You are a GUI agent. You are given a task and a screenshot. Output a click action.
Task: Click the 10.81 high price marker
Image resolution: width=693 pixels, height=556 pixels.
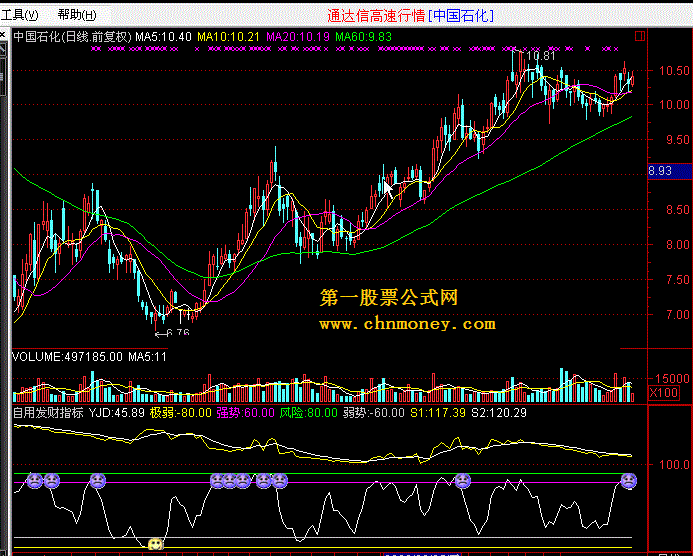[x=541, y=56]
